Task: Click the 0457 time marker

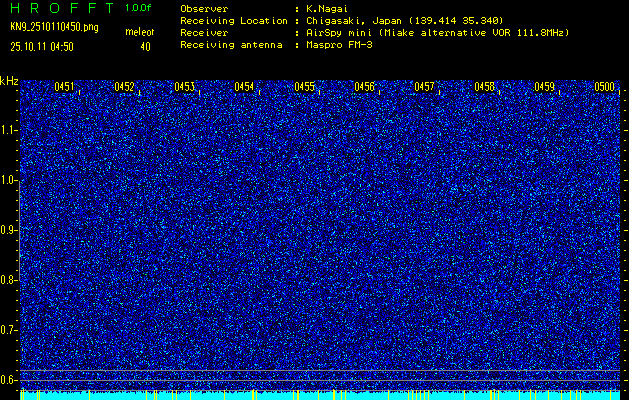Action: (x=424, y=87)
